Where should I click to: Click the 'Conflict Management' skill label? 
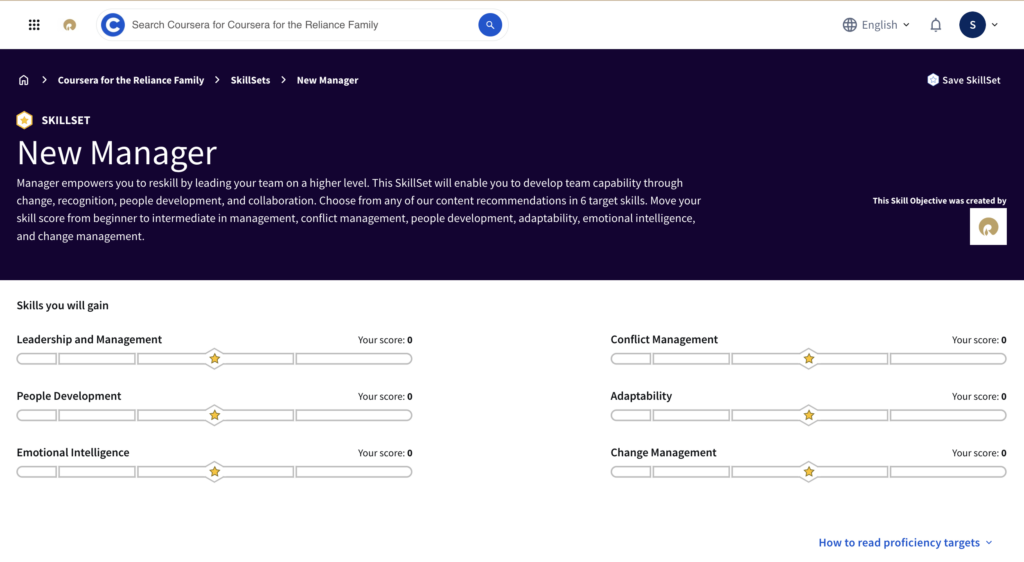(664, 339)
